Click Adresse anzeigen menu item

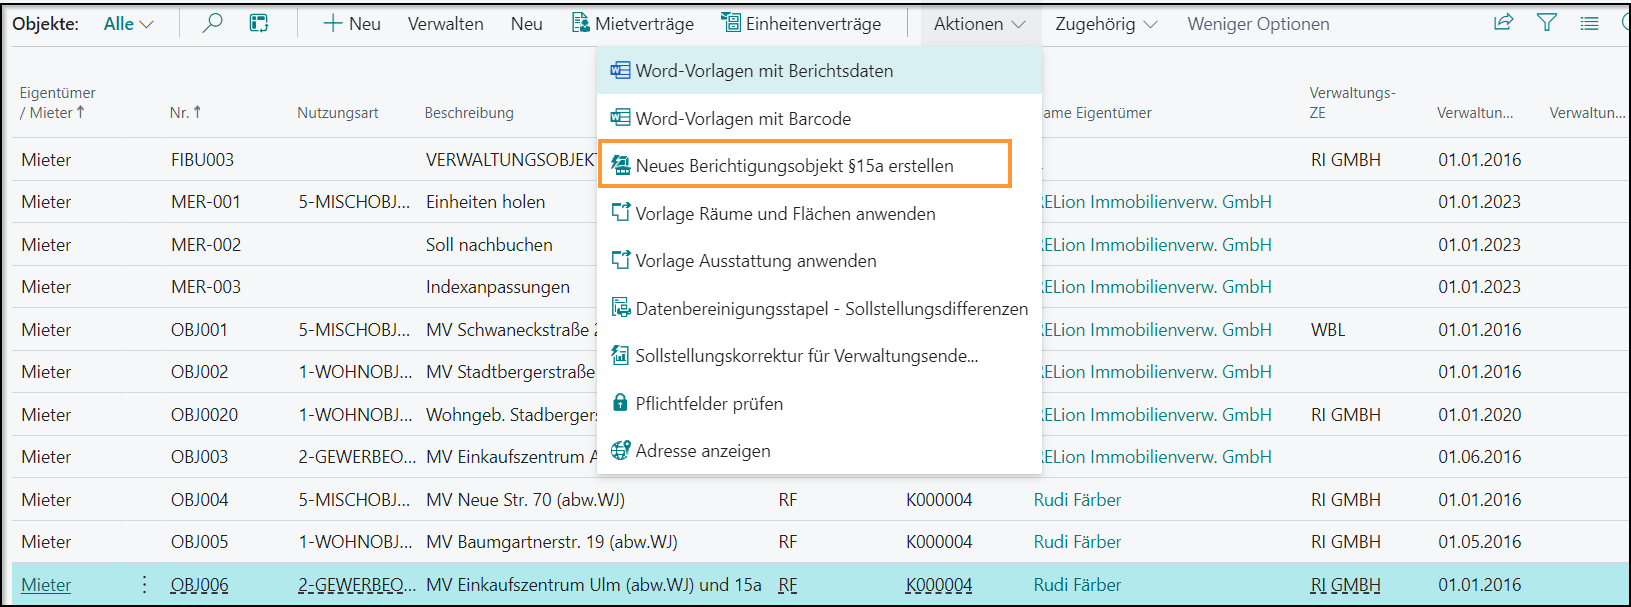click(703, 451)
